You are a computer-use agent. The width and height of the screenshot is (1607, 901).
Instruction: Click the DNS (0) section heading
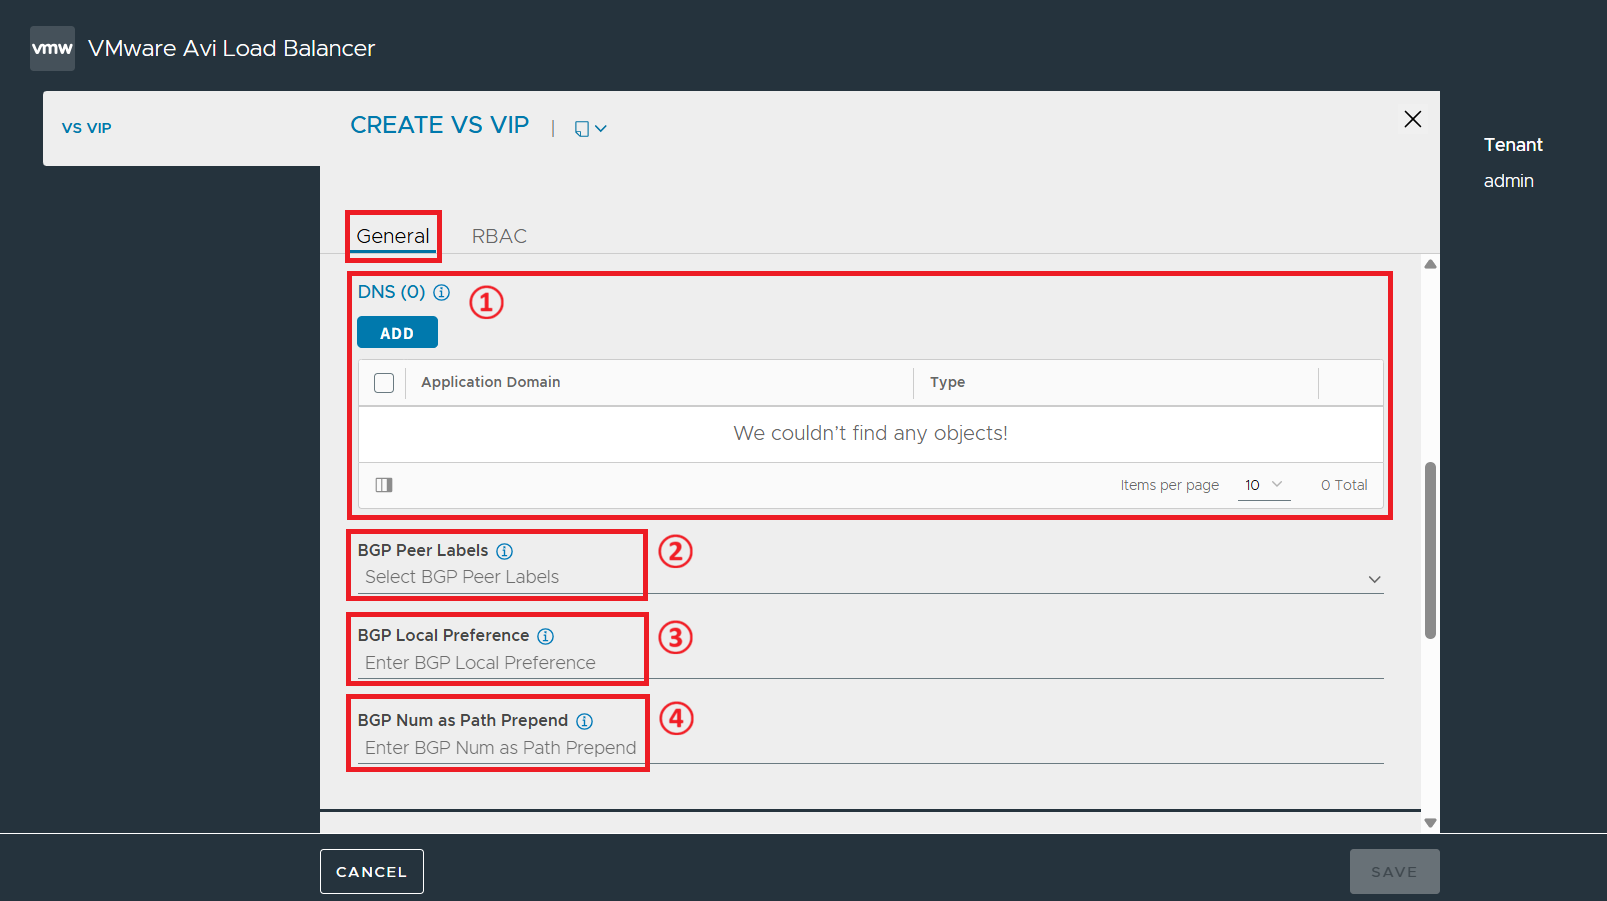(x=391, y=292)
